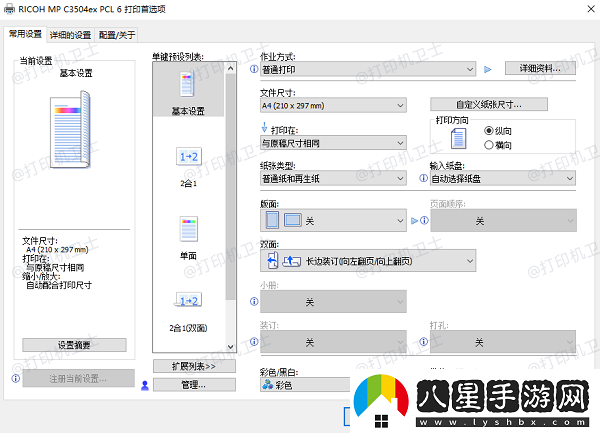This screenshot has width=600, height=433.
Task: Open the 版面 layout dropdown
Action: pos(333,220)
